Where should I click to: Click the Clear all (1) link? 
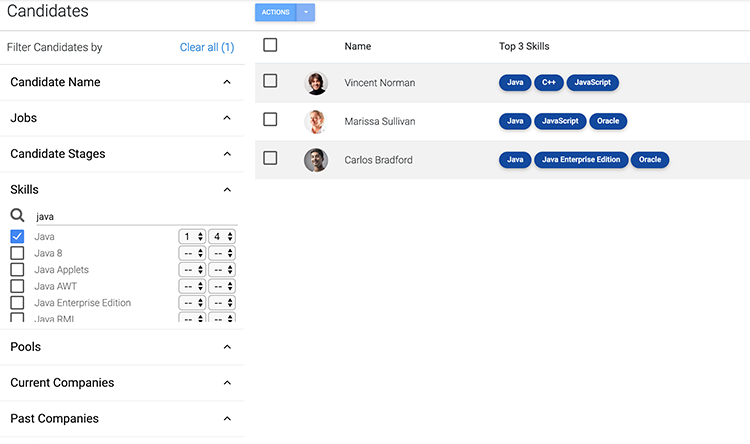pos(206,47)
